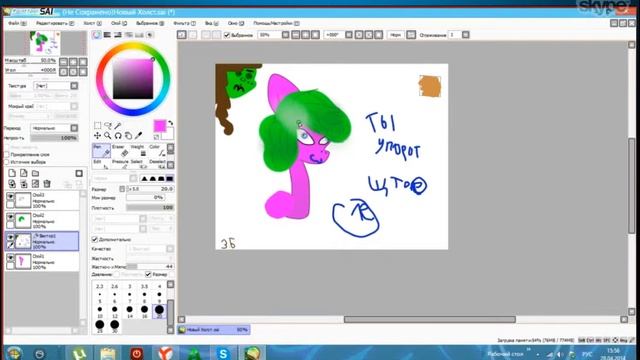Select the rectangular selection tool
The height and width of the screenshot is (360, 640).
(x=98, y=125)
